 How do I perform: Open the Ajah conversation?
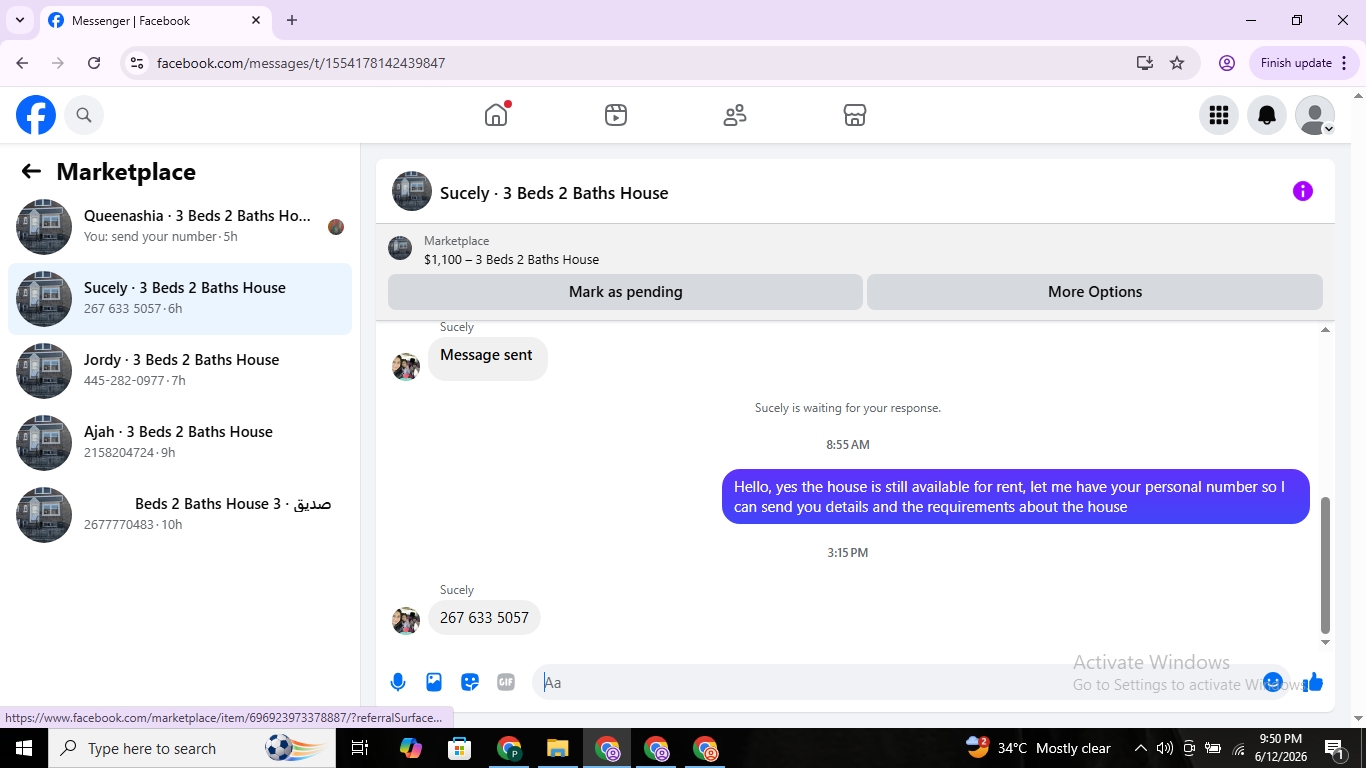click(x=180, y=443)
